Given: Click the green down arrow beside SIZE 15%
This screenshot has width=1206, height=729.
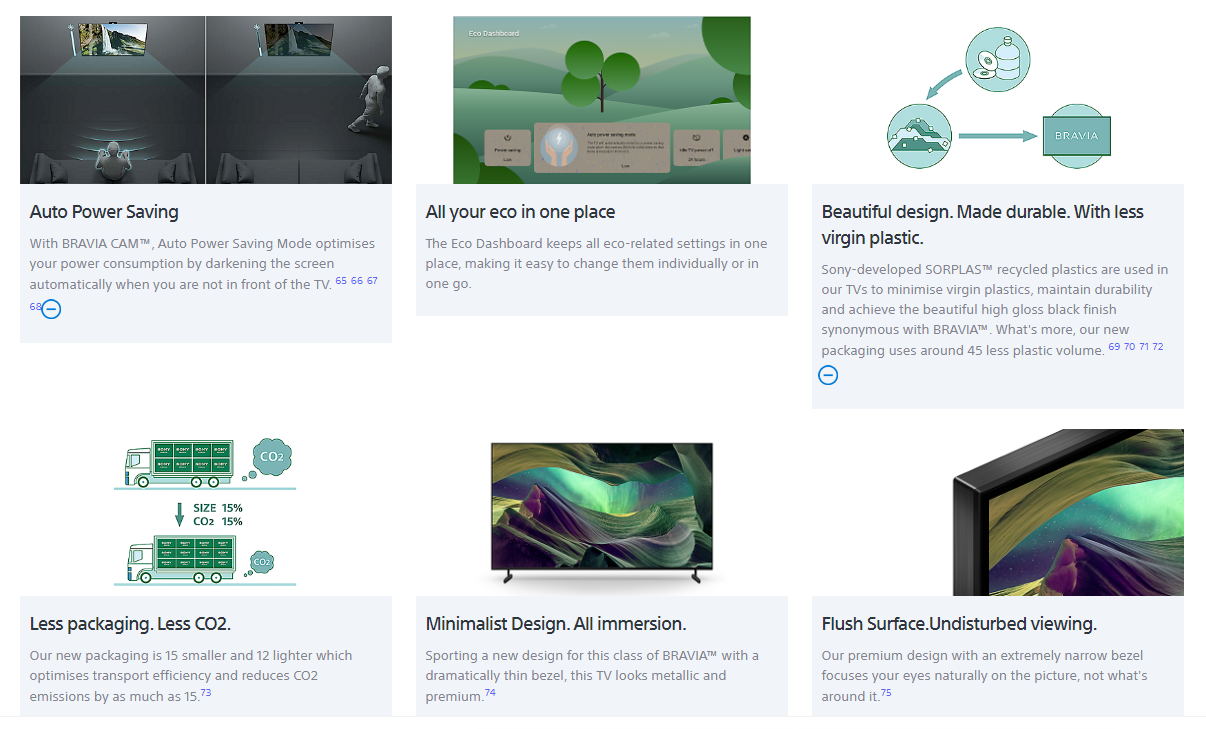Looking at the screenshot, I should [x=180, y=514].
